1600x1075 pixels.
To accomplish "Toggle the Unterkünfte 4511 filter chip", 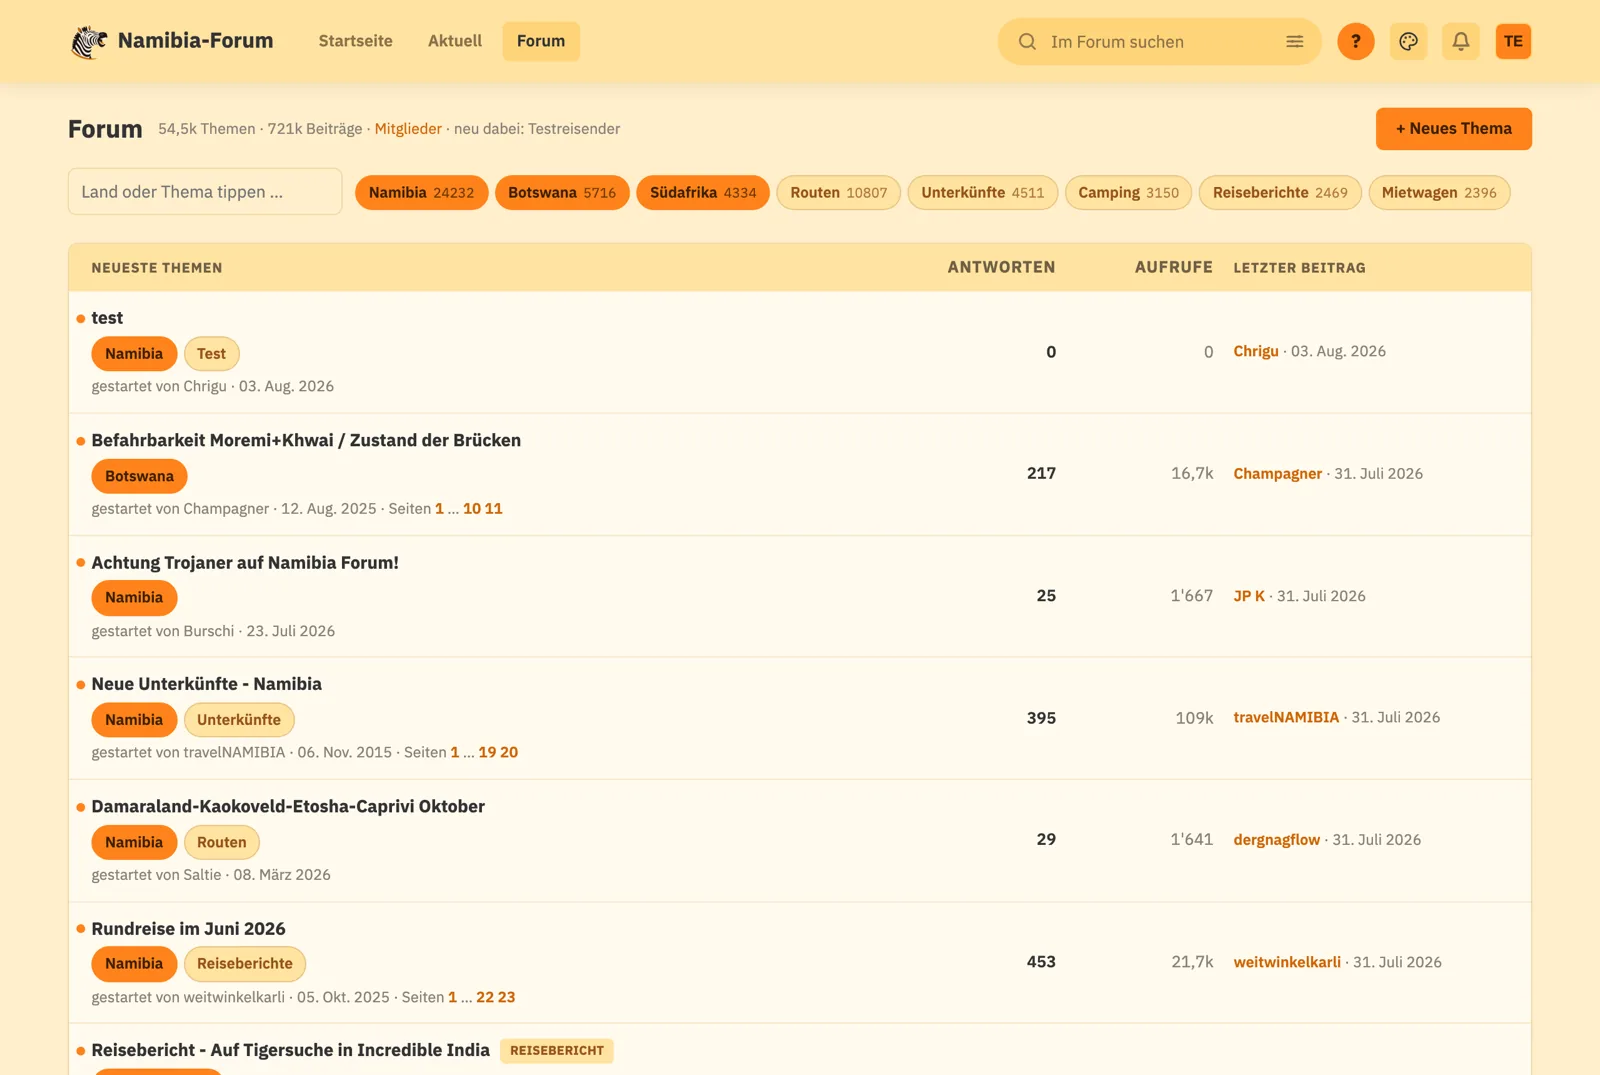I will point(983,193).
